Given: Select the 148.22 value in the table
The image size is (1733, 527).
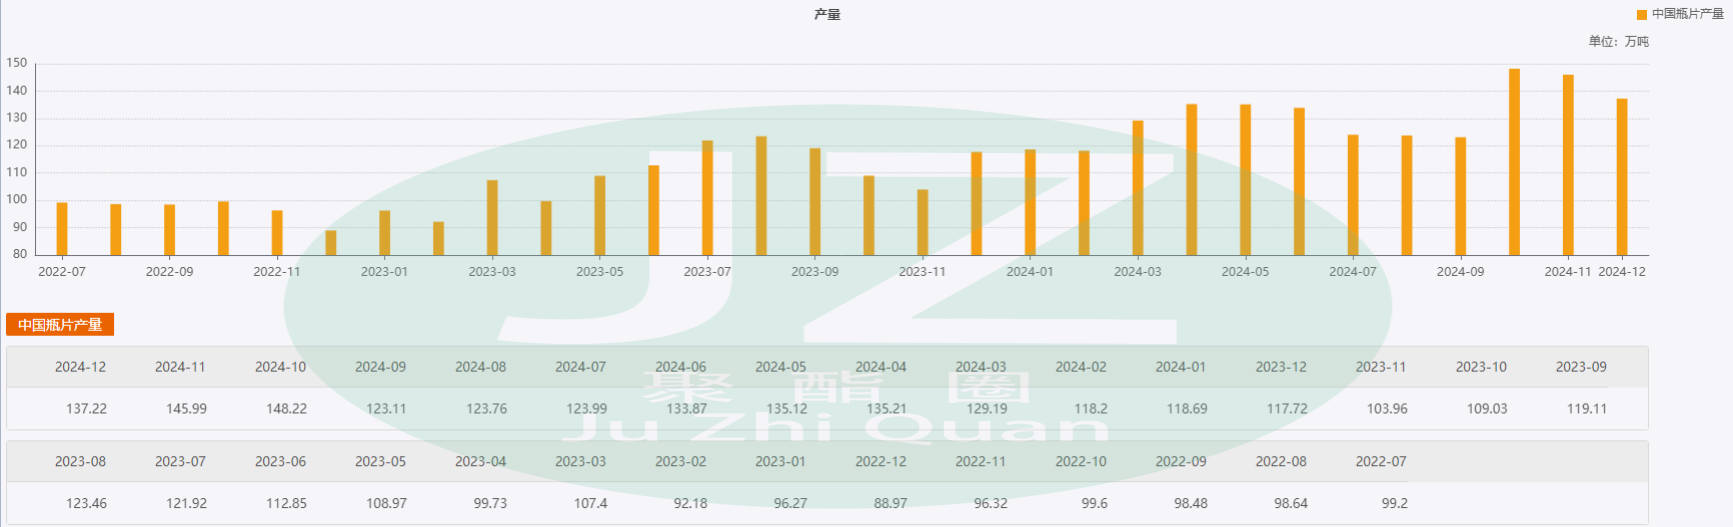Looking at the screenshot, I should [x=286, y=409].
